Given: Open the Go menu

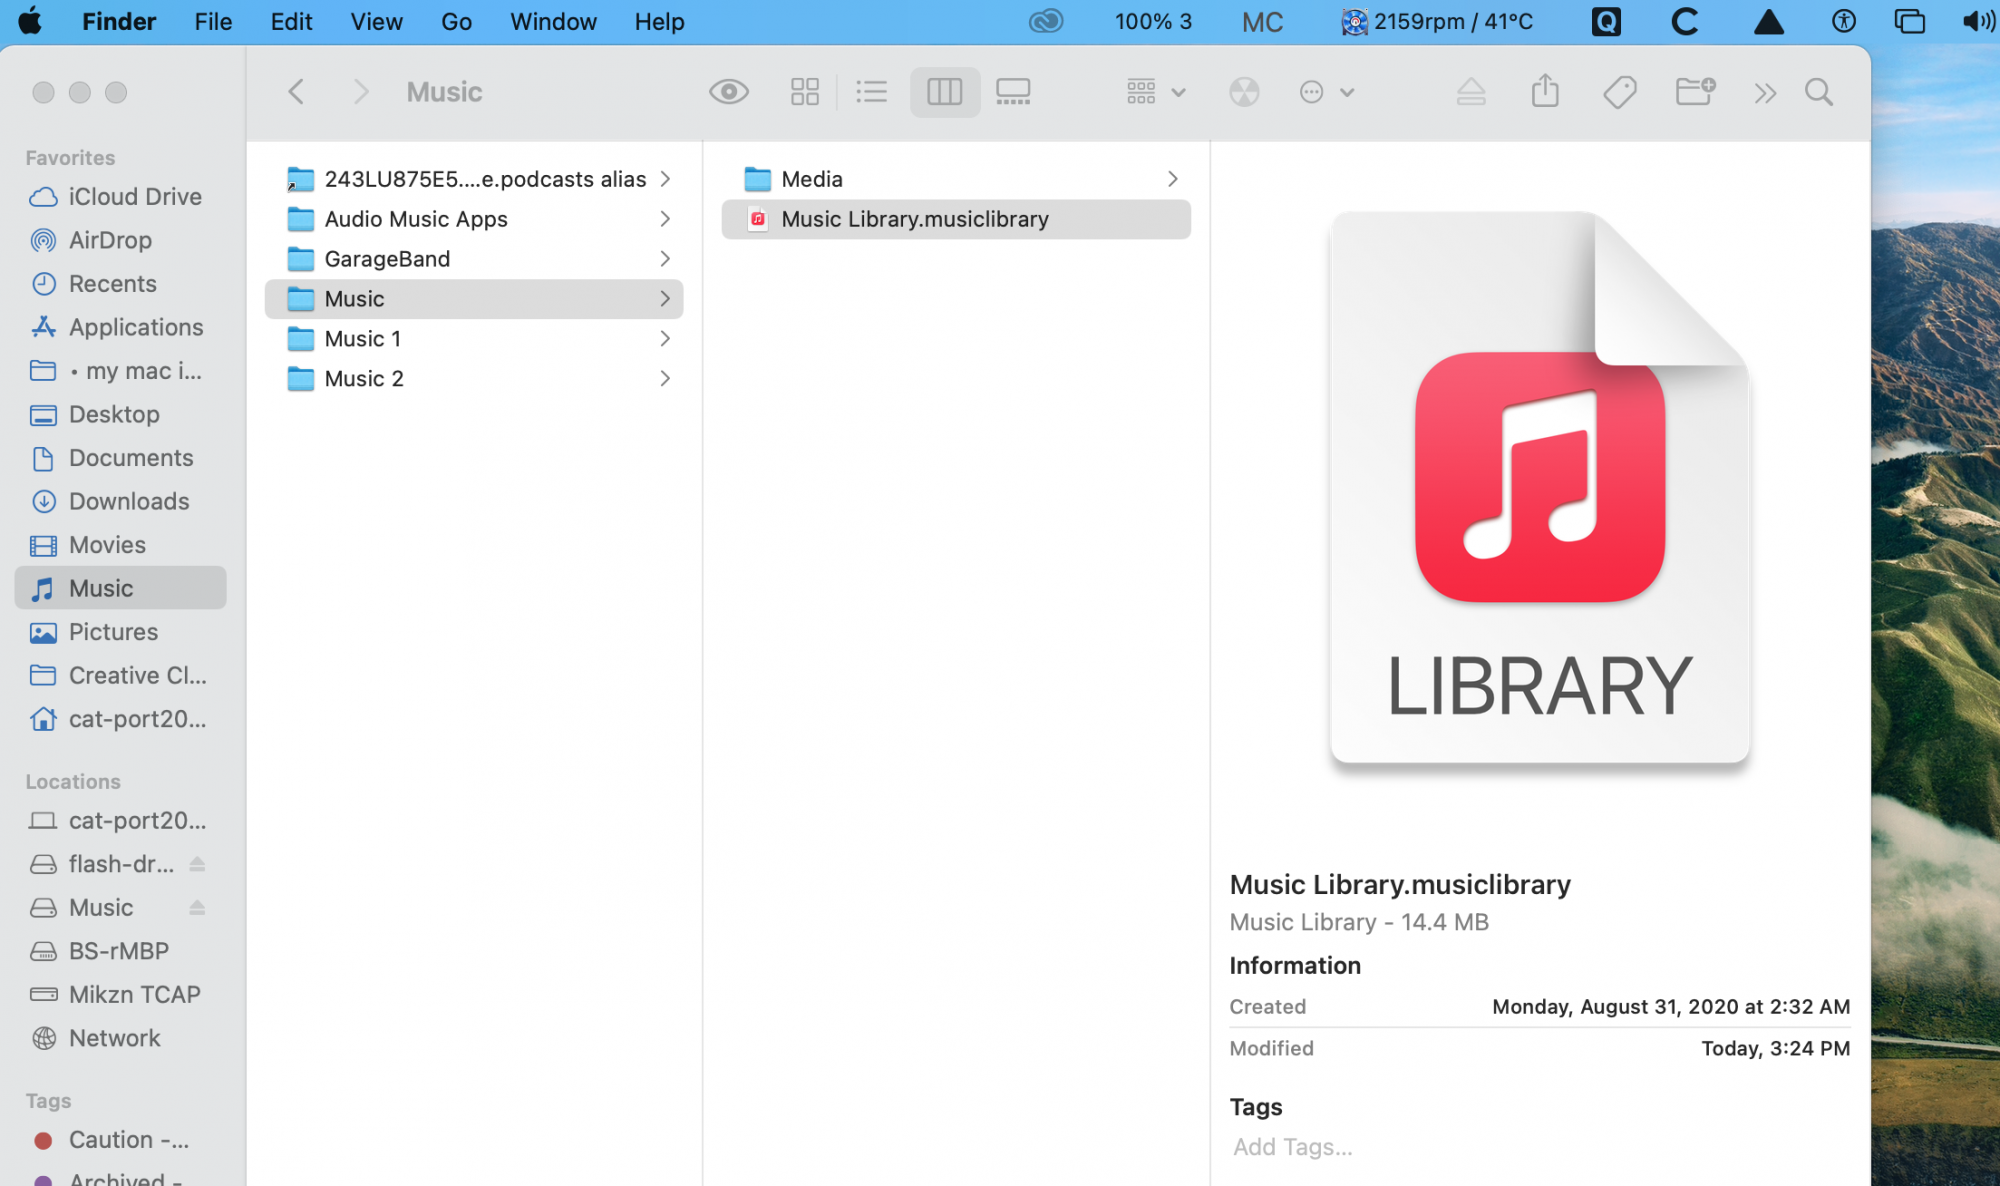Looking at the screenshot, I should coord(456,22).
